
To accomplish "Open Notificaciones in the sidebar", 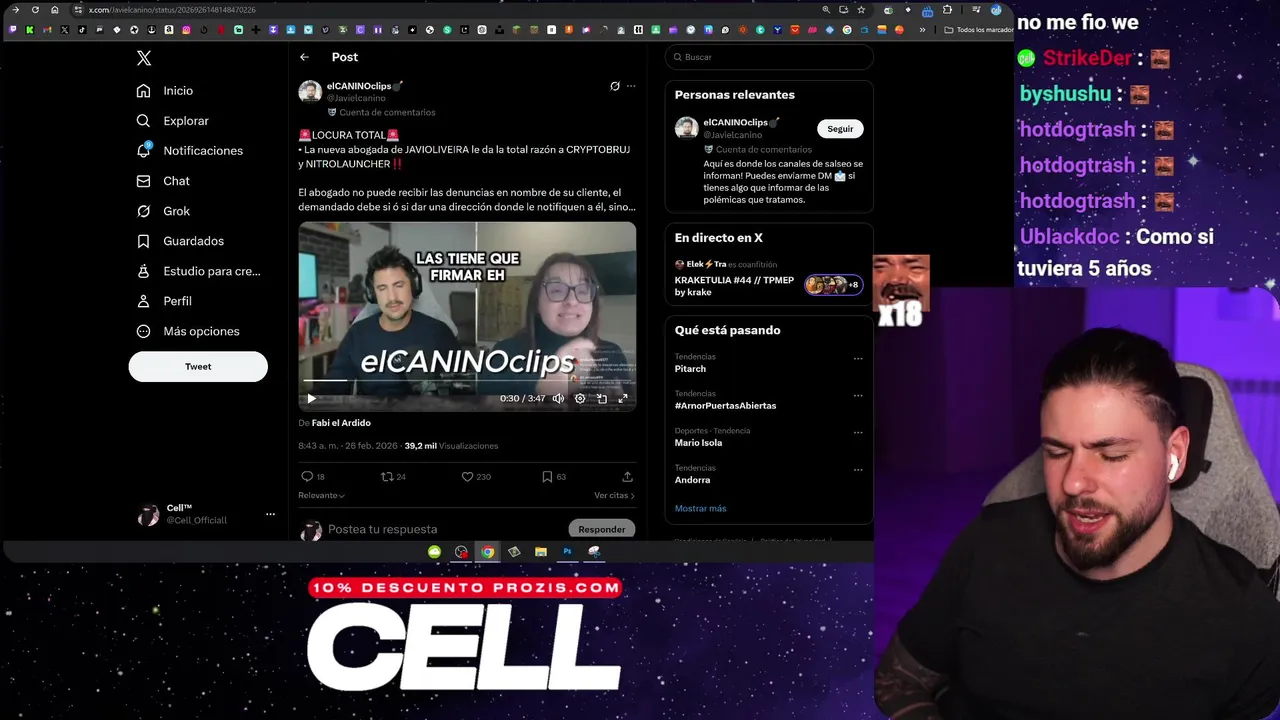I will pos(189,151).
